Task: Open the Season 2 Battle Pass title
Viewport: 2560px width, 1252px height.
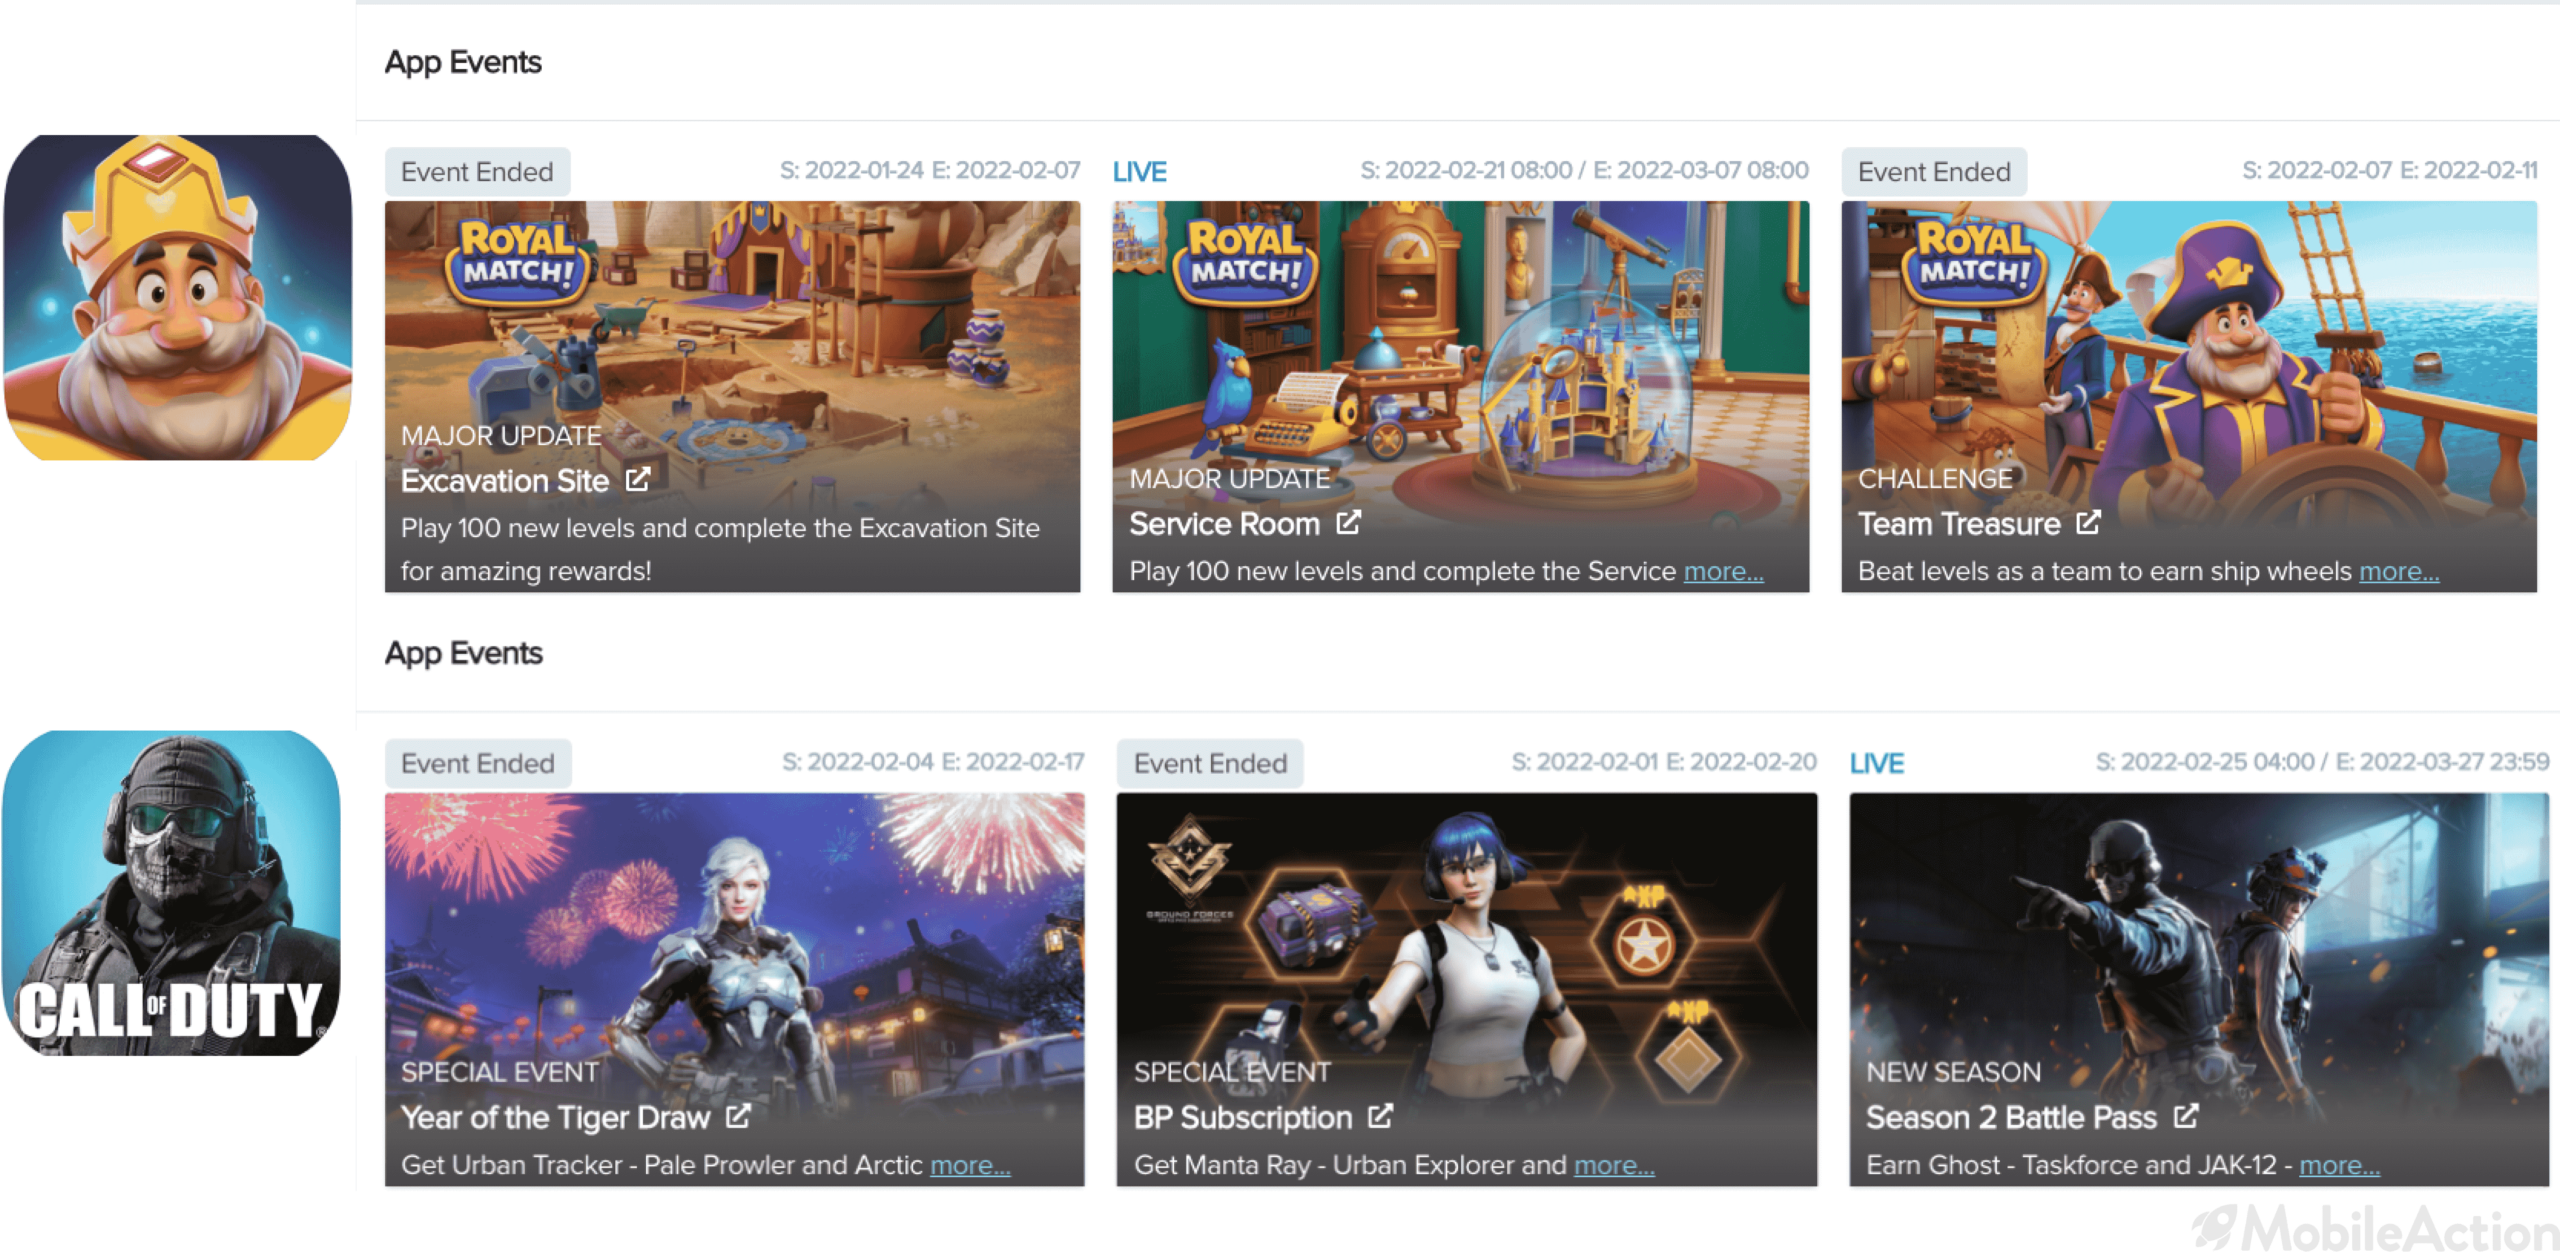Action: 2011,1117
